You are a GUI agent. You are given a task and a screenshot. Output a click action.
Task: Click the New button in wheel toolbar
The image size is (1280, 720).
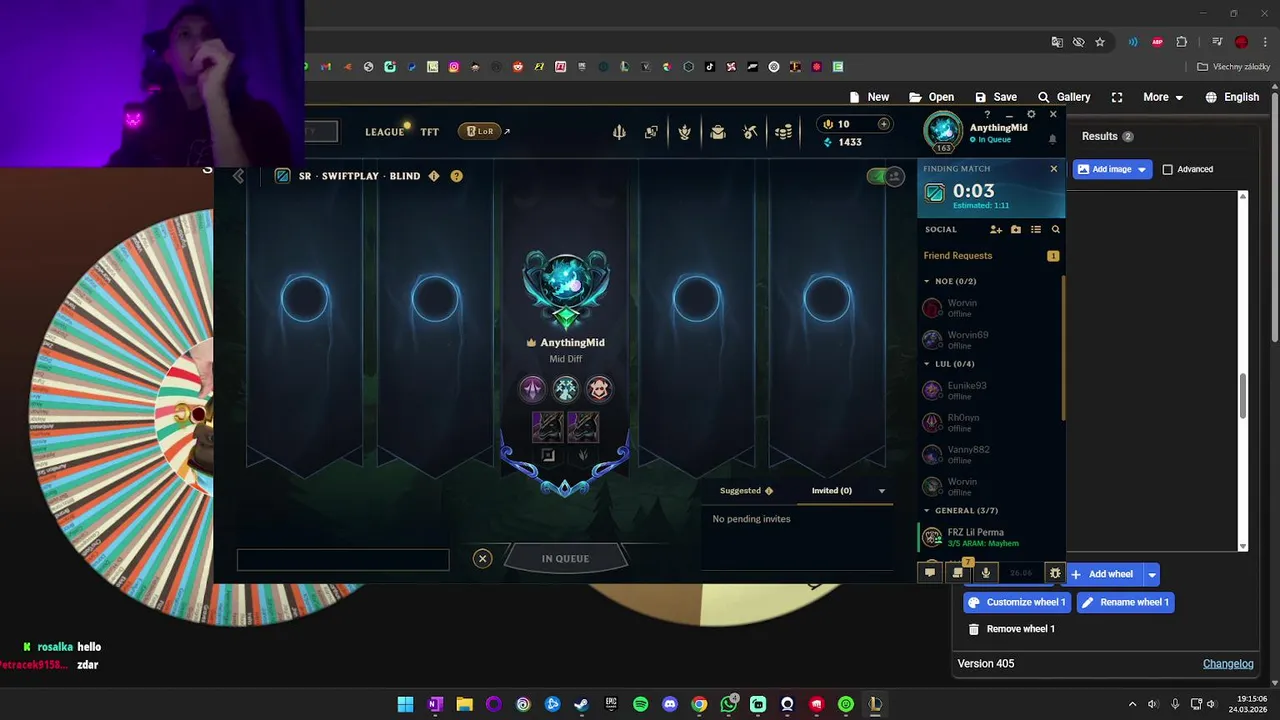[x=869, y=97]
